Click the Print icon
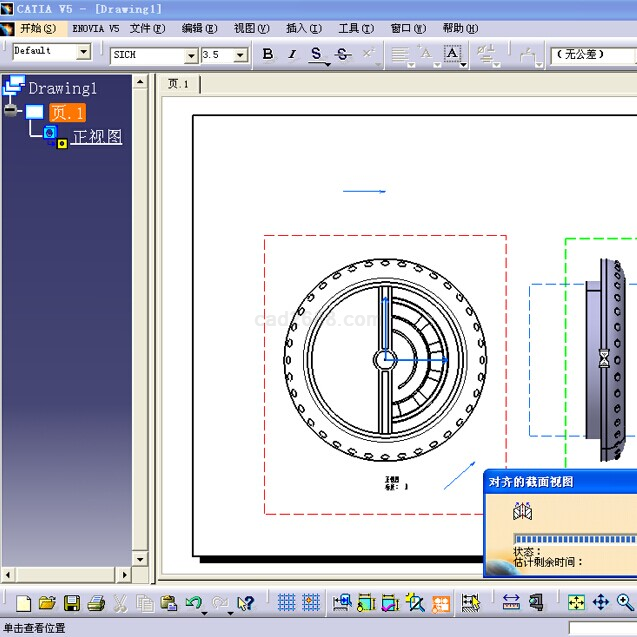This screenshot has width=637, height=637. 96,602
